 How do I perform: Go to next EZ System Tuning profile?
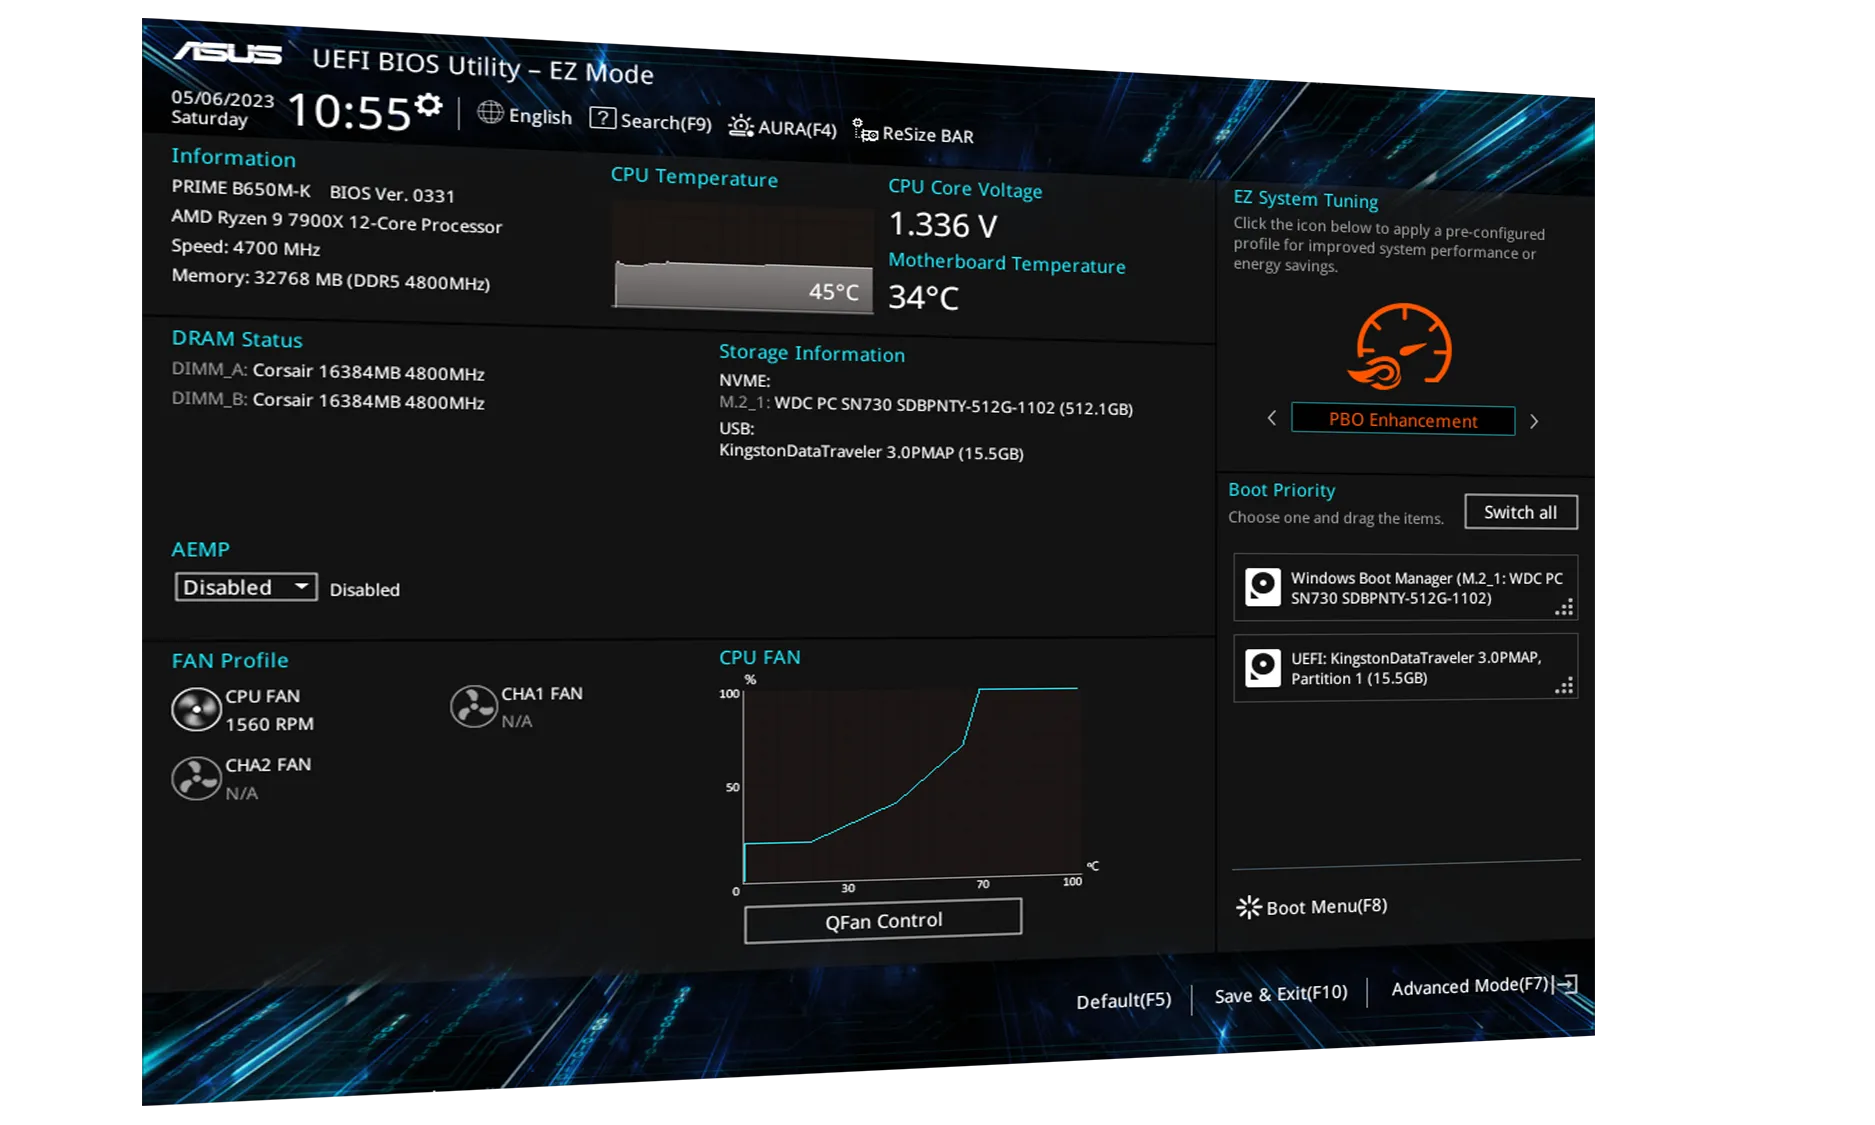[x=1534, y=421]
